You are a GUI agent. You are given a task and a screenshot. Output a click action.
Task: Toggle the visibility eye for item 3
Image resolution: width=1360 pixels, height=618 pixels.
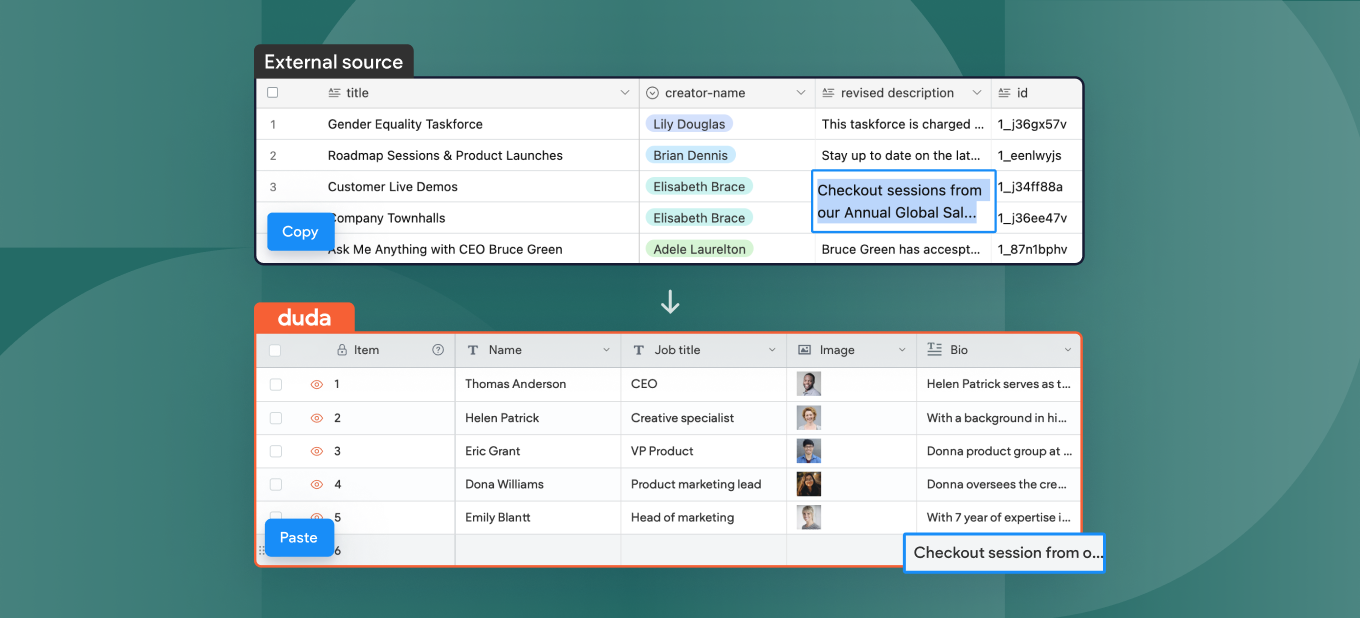pyautogui.click(x=317, y=451)
